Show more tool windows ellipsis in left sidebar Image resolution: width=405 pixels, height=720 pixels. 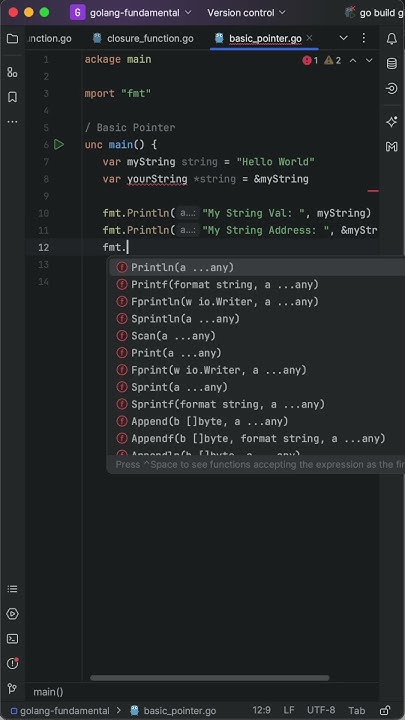click(12, 122)
